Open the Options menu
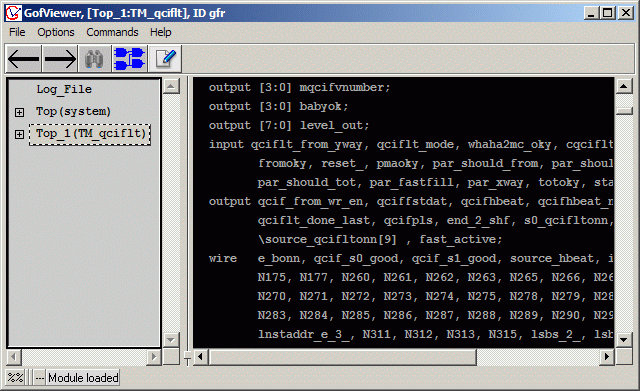 (56, 32)
